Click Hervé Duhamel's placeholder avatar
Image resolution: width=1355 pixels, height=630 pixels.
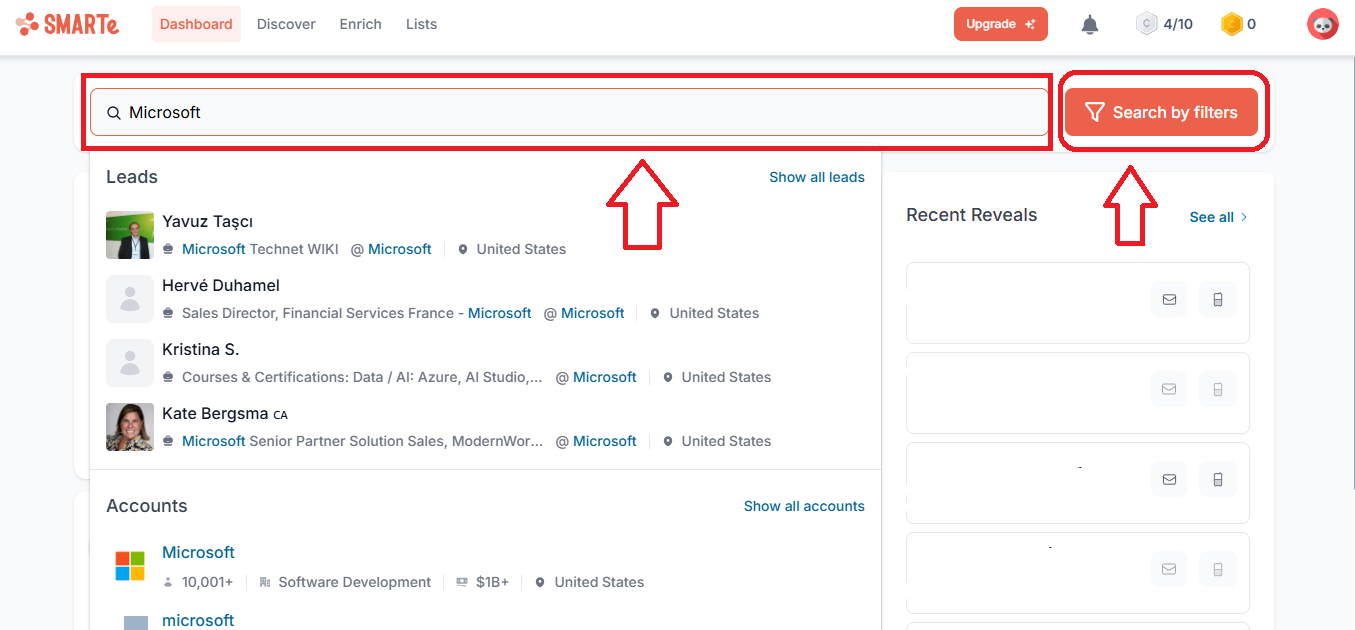(130, 299)
